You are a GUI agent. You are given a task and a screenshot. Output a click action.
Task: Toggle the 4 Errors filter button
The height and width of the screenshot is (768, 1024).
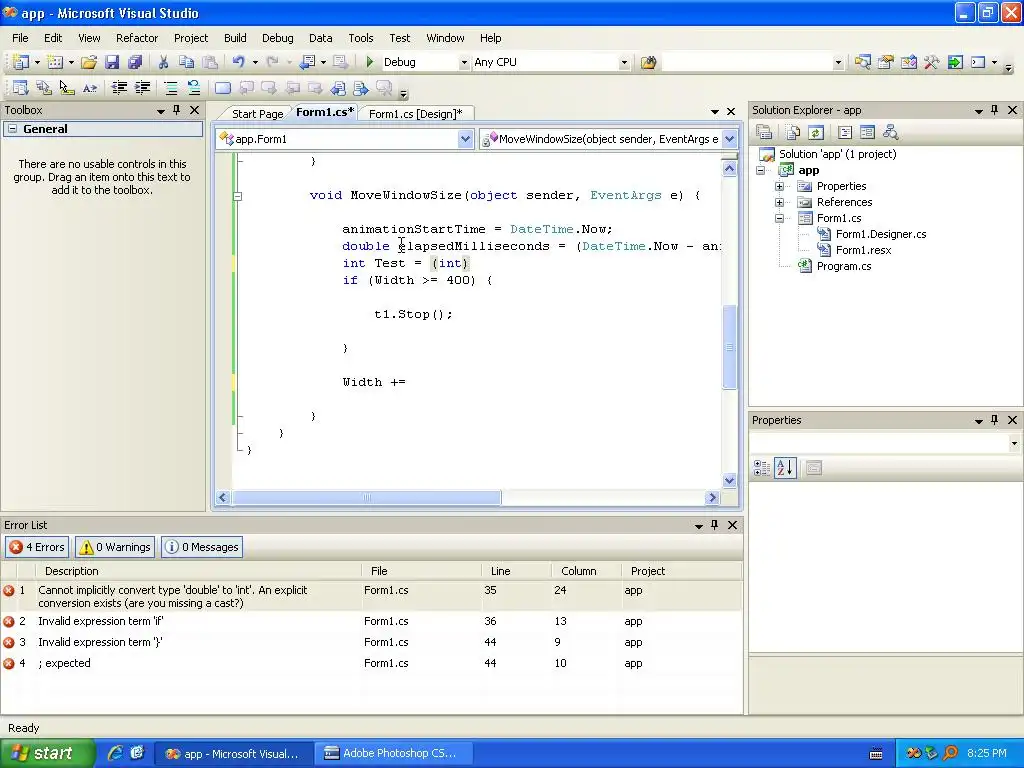pos(37,547)
